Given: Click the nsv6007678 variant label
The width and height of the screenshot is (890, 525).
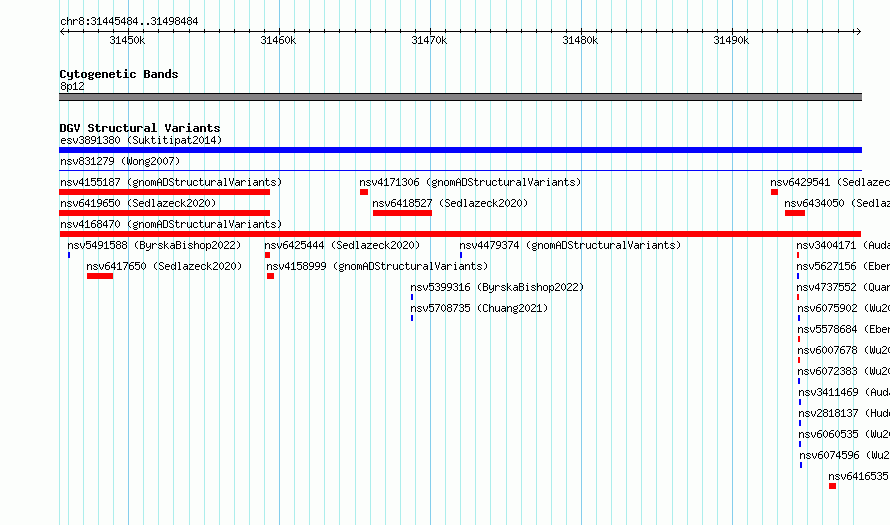Looking at the screenshot, I should (x=843, y=350).
